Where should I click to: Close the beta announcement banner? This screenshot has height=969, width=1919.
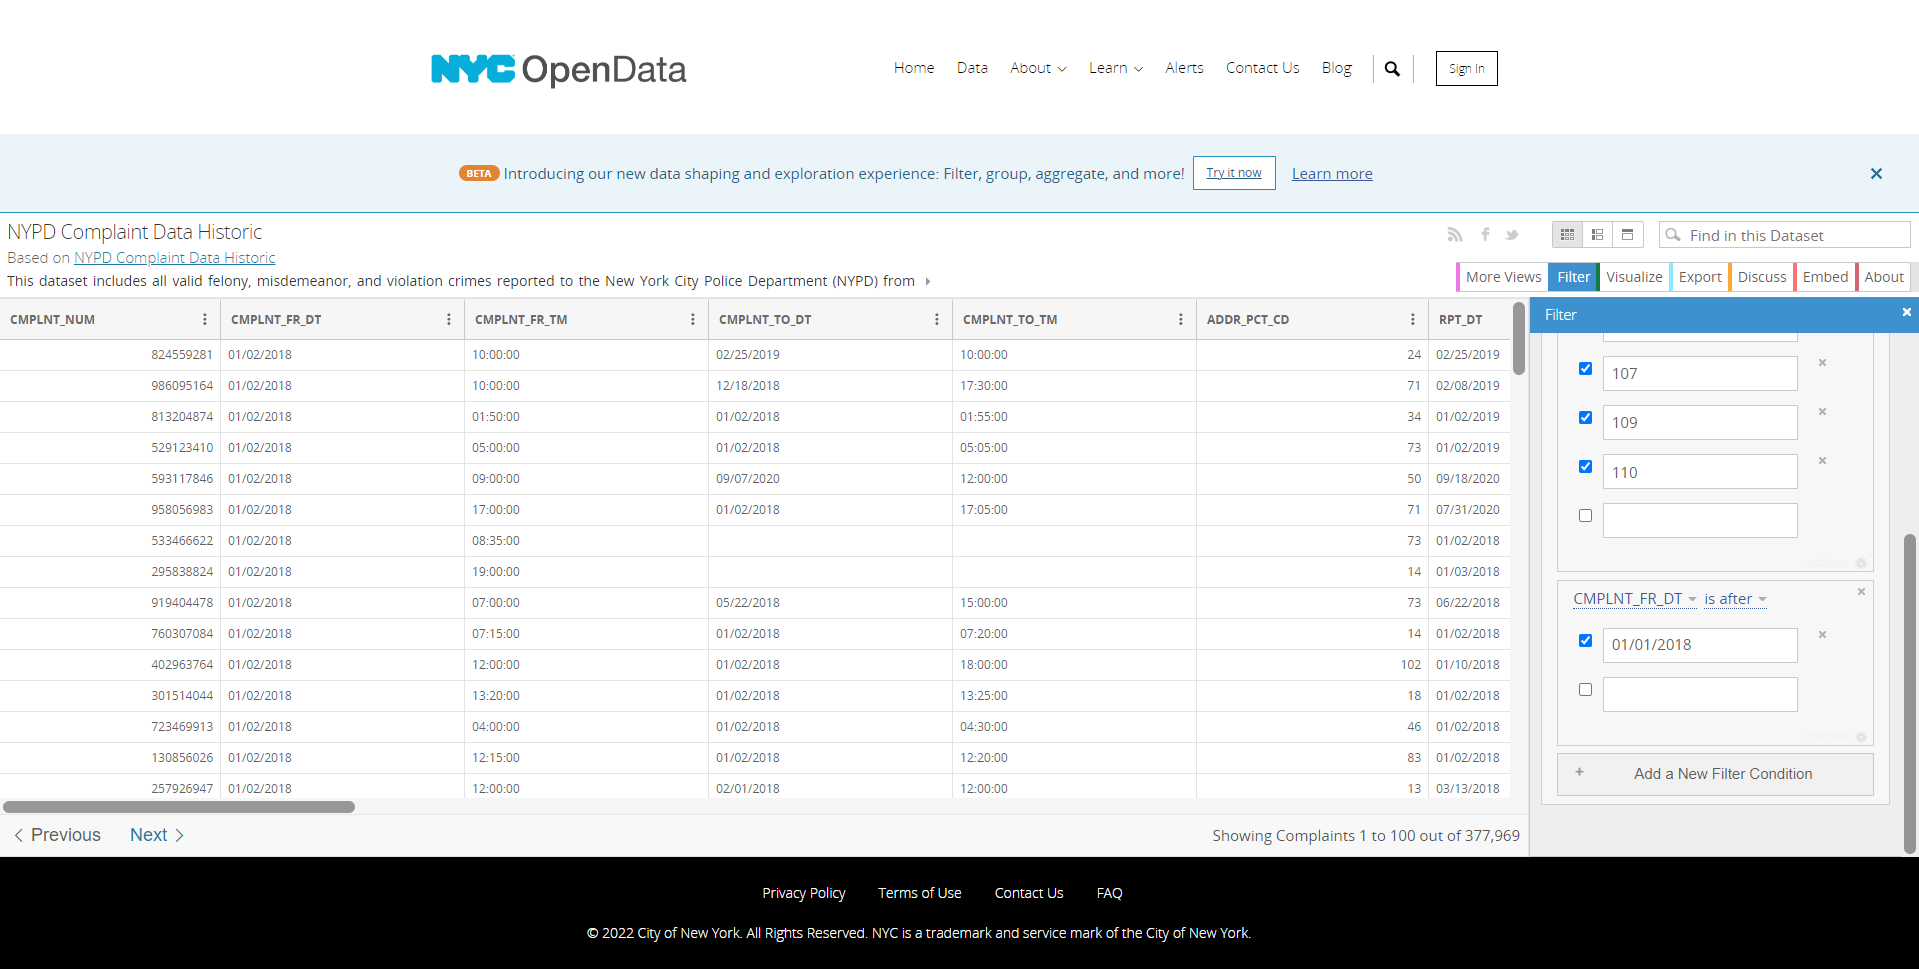pyautogui.click(x=1876, y=173)
